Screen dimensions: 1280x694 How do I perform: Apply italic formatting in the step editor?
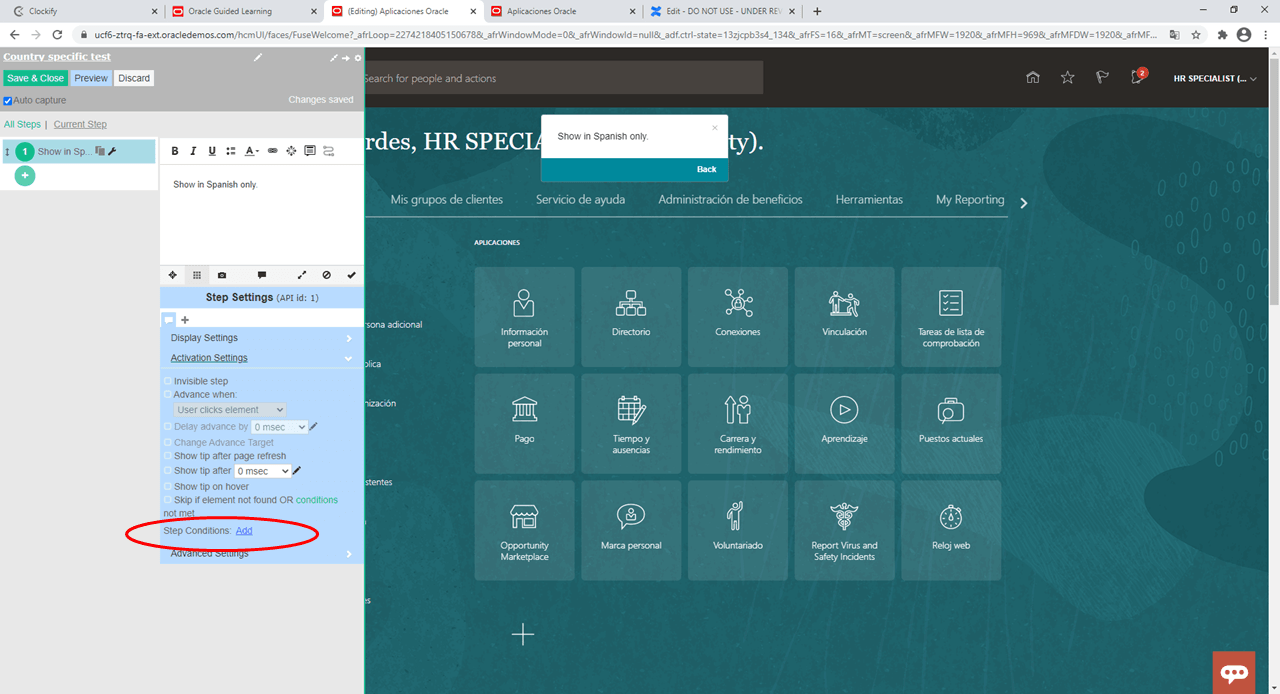coord(193,151)
